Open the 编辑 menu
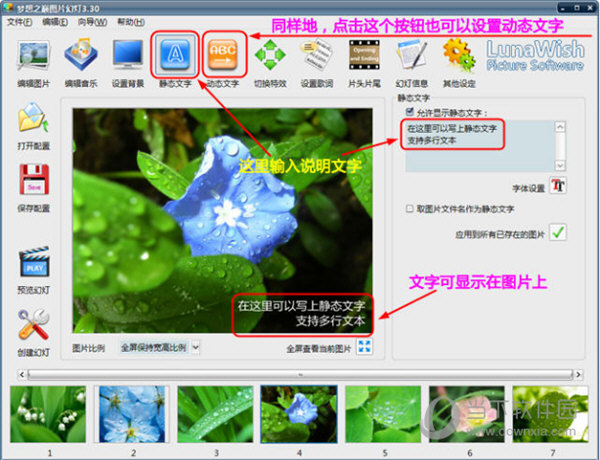Screen dimensions: 600x460 click(55, 22)
